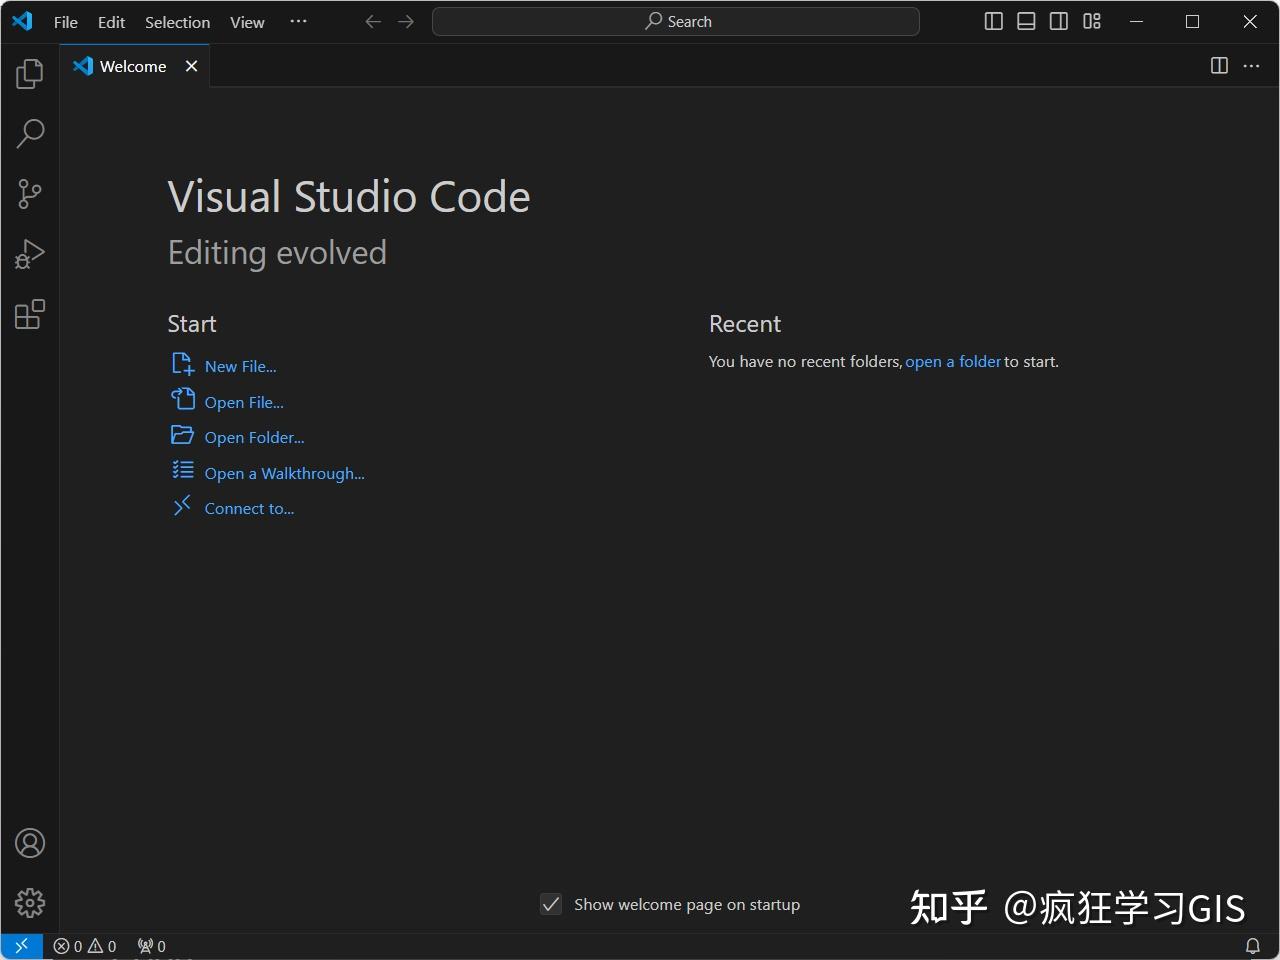
Task: Open Source Control view
Action: coord(29,193)
